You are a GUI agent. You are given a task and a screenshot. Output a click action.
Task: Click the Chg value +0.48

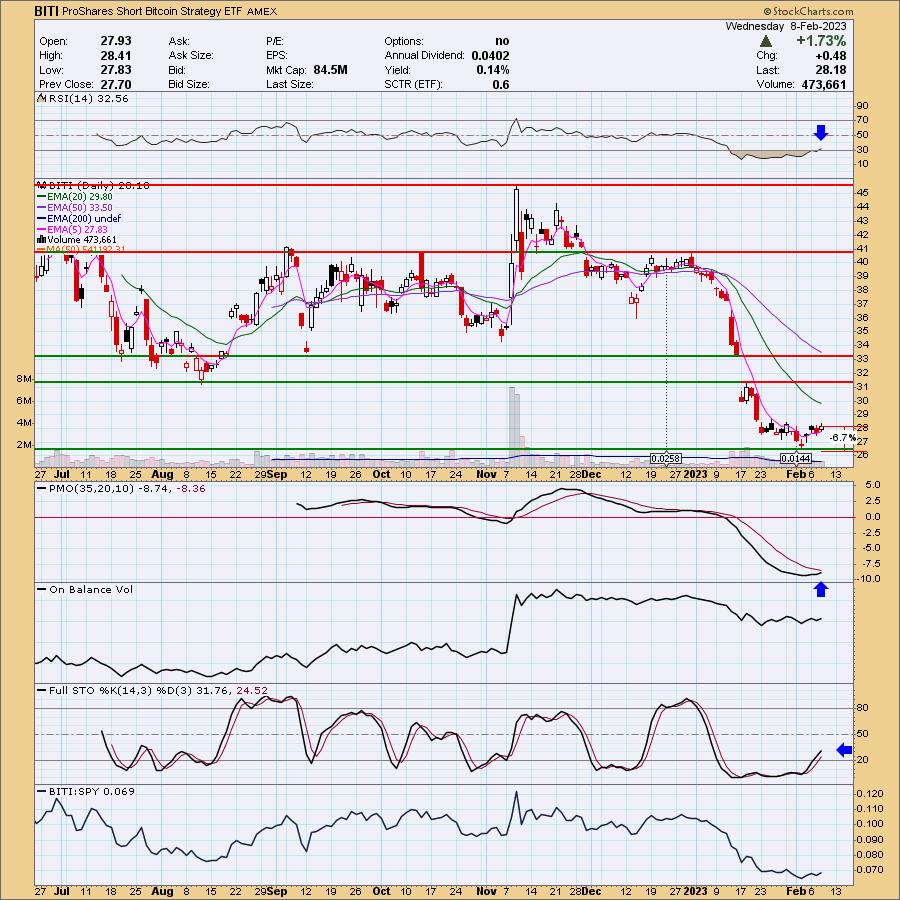[x=831, y=56]
